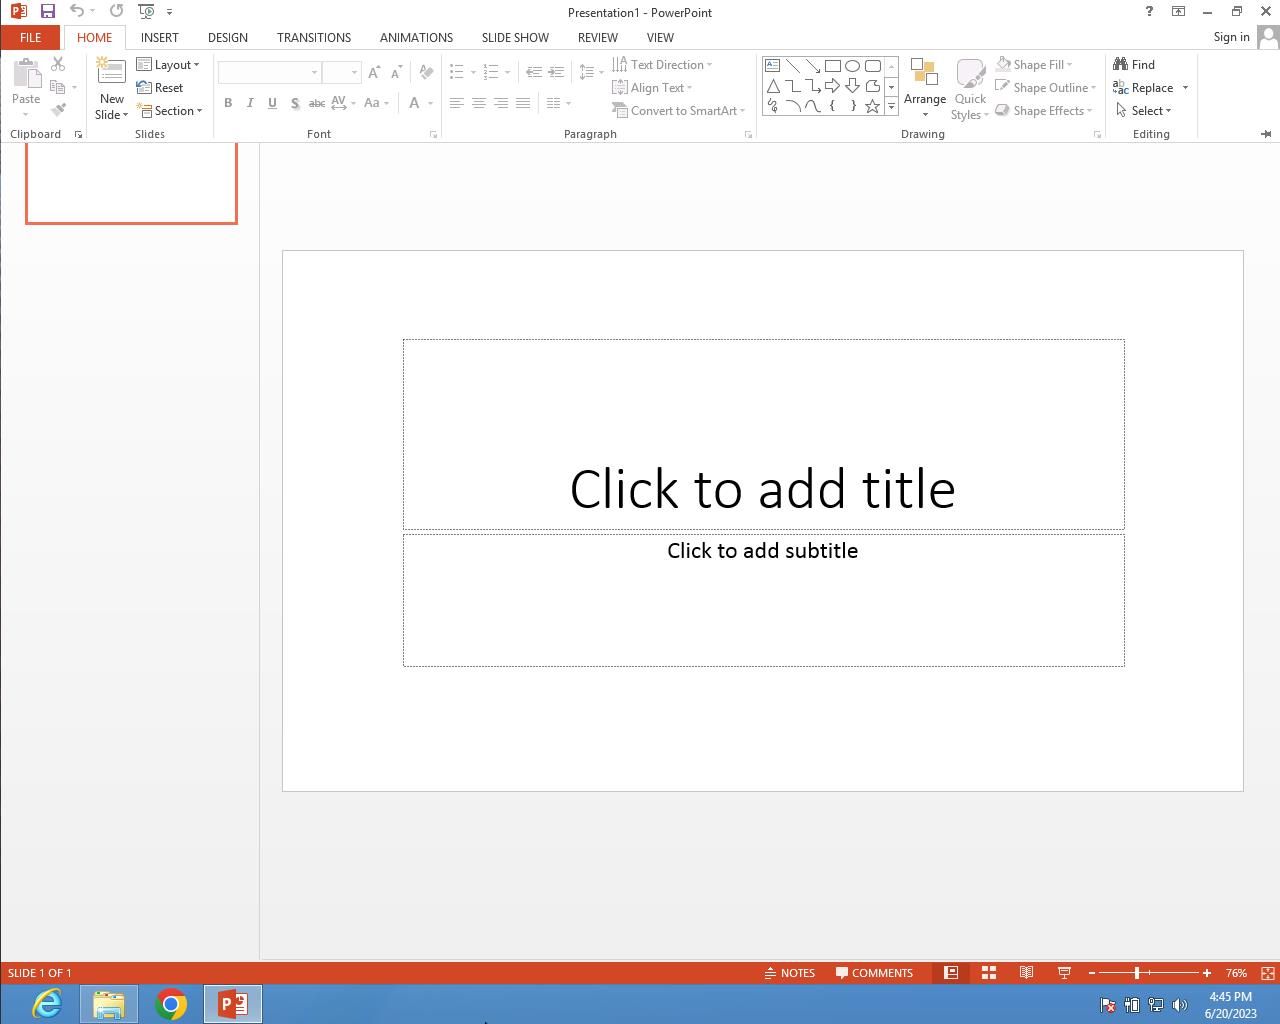Open the TRANSITIONS ribbon tab
Screen dimensions: 1280x1024
click(313, 37)
